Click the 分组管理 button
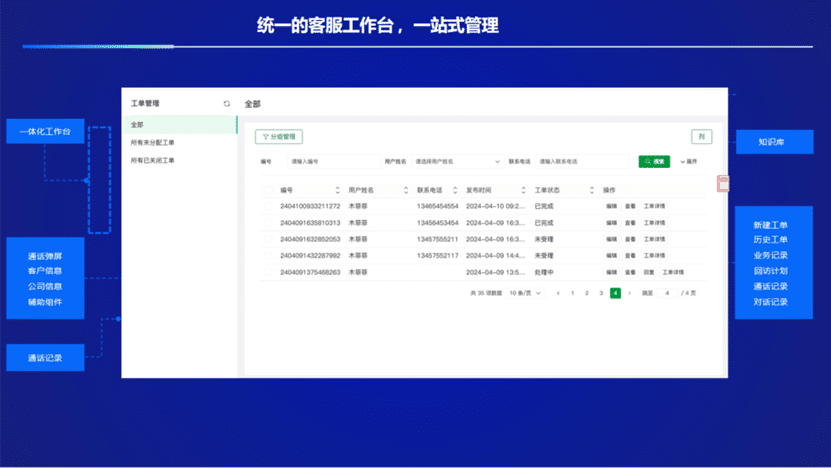This screenshot has height=468, width=831. tap(279, 137)
